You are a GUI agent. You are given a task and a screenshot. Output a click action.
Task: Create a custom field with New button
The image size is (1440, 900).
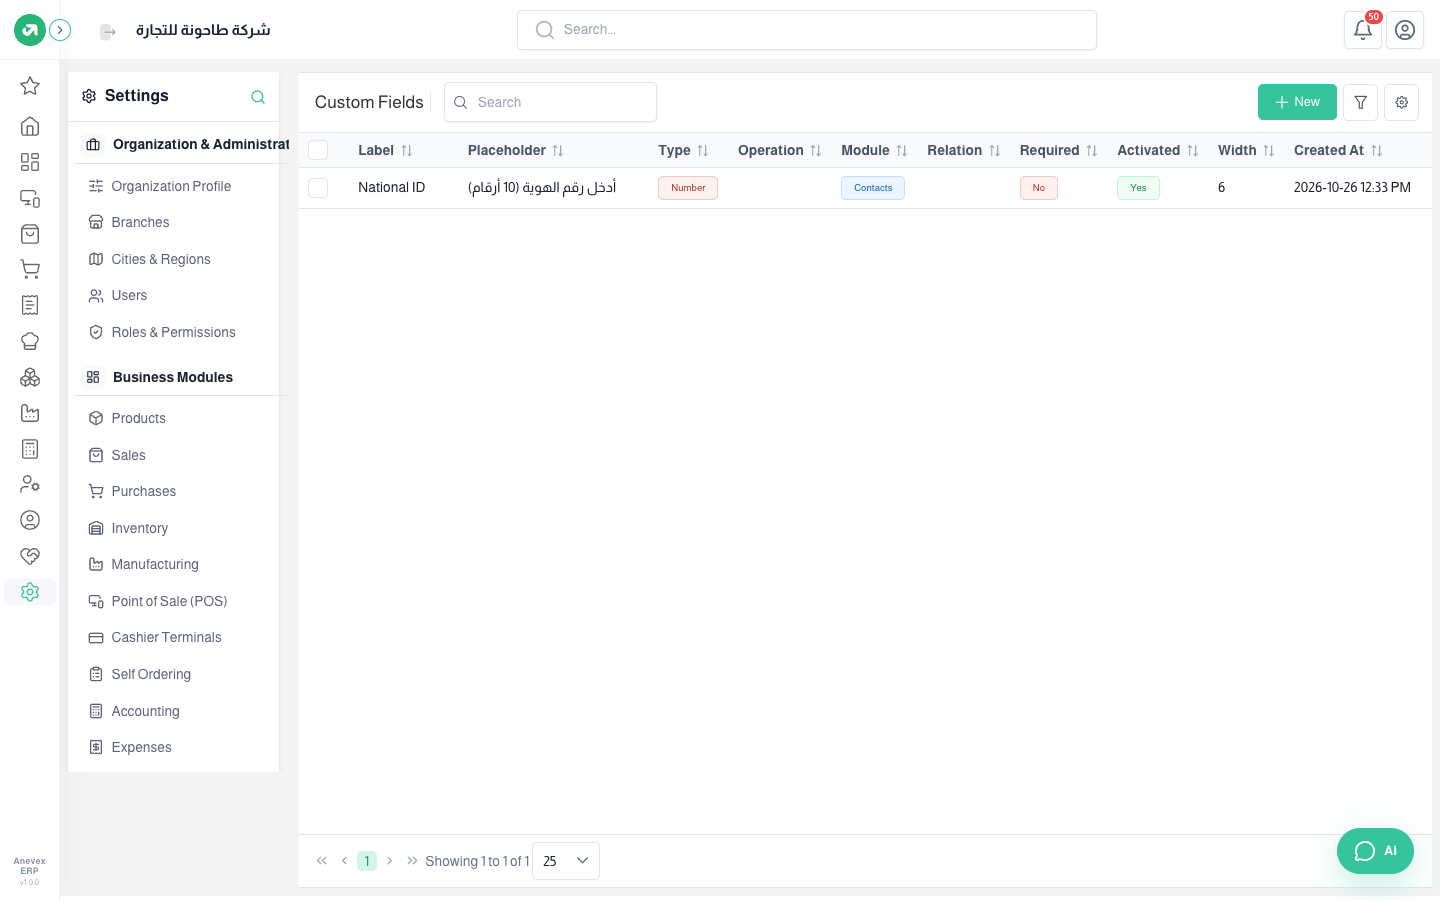(x=1297, y=102)
